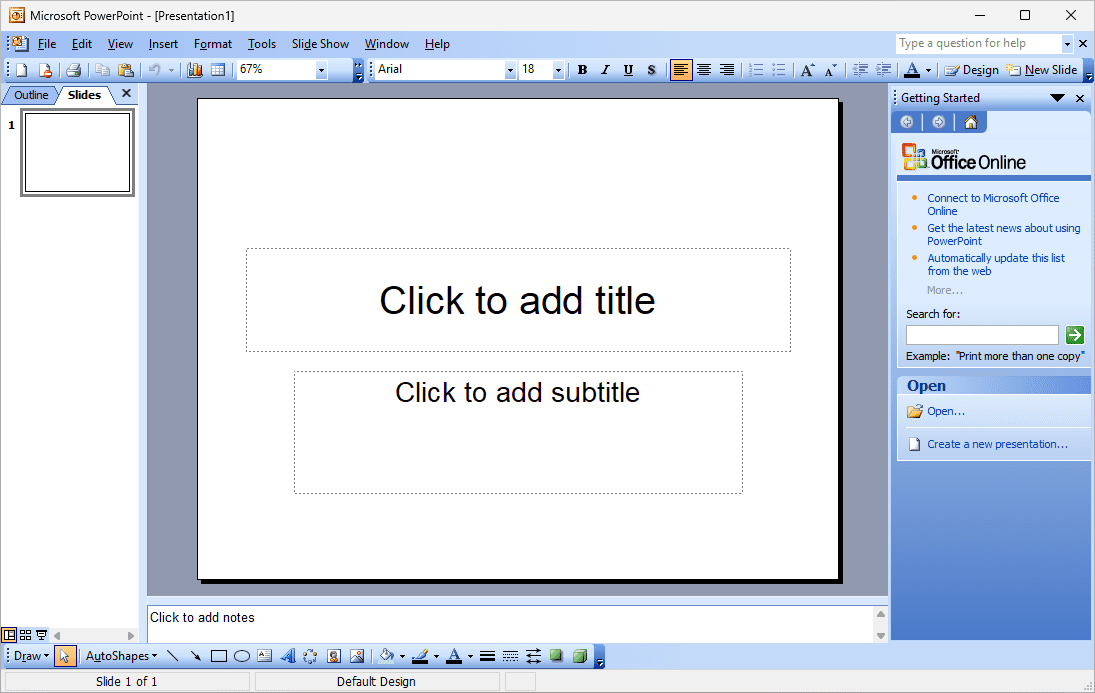This screenshot has width=1095, height=693.
Task: Click the Permission document icon in the toolbar
Action: point(45,70)
